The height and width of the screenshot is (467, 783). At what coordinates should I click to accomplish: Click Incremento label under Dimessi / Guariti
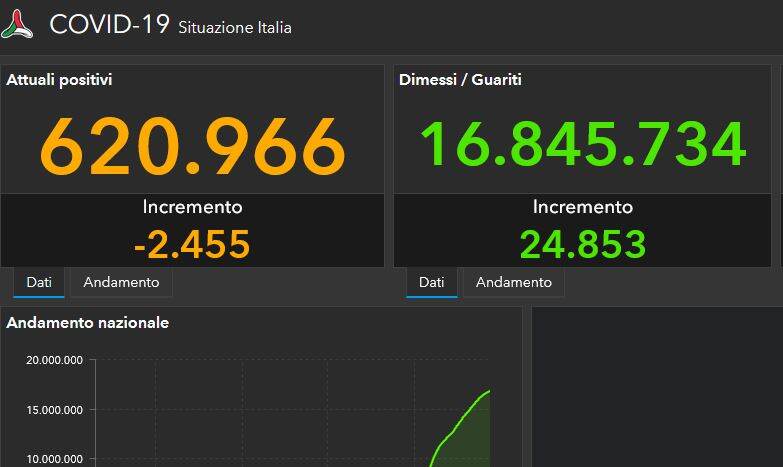583,208
